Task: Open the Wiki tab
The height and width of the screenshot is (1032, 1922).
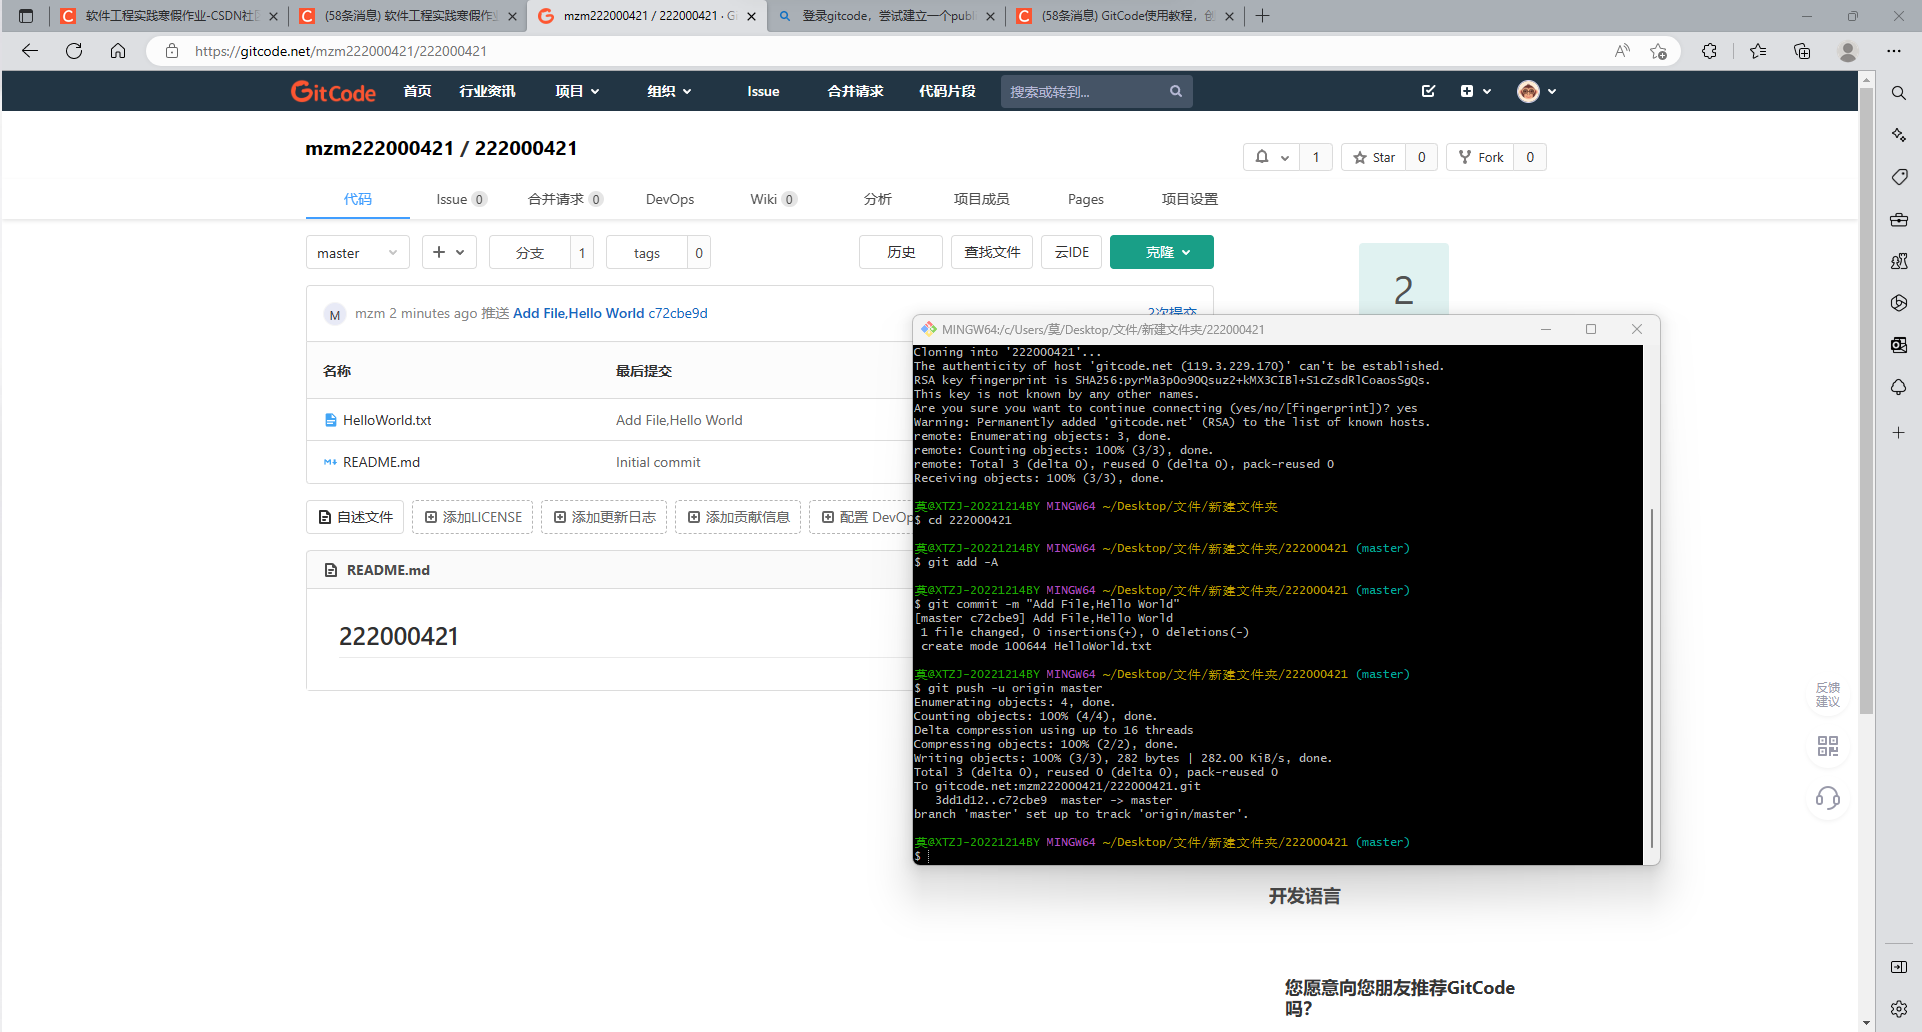Action: [x=773, y=199]
